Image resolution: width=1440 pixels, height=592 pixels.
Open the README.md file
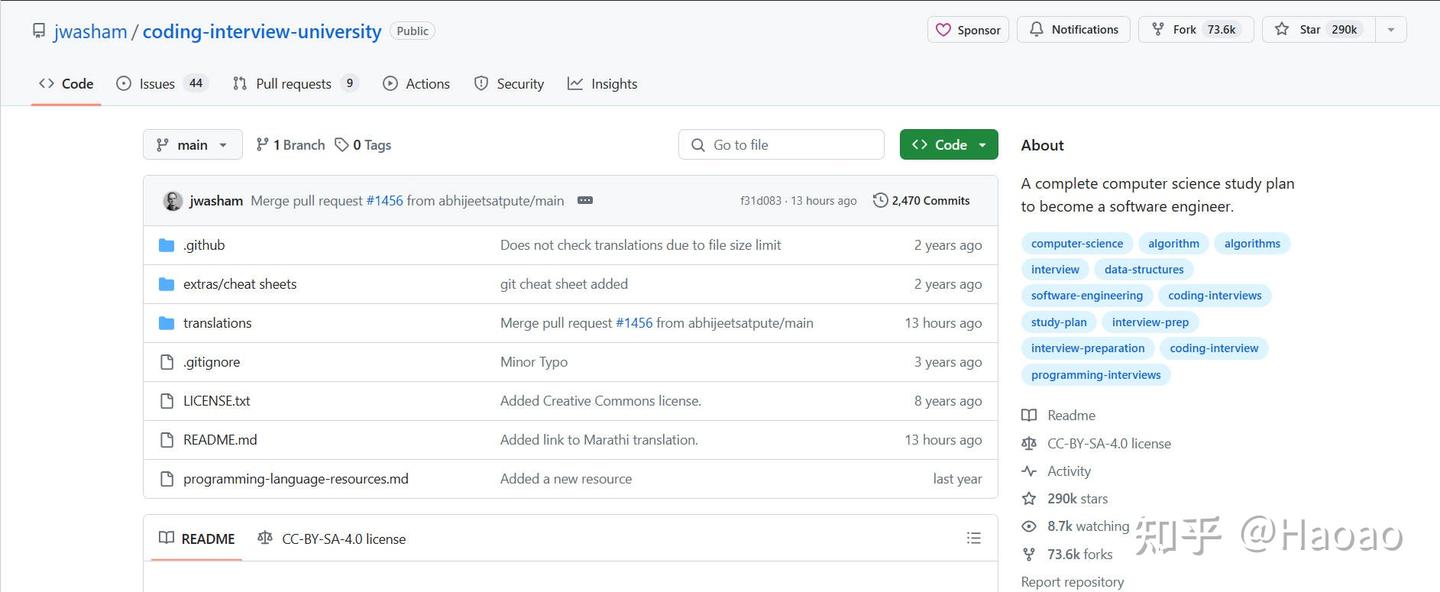coord(220,440)
